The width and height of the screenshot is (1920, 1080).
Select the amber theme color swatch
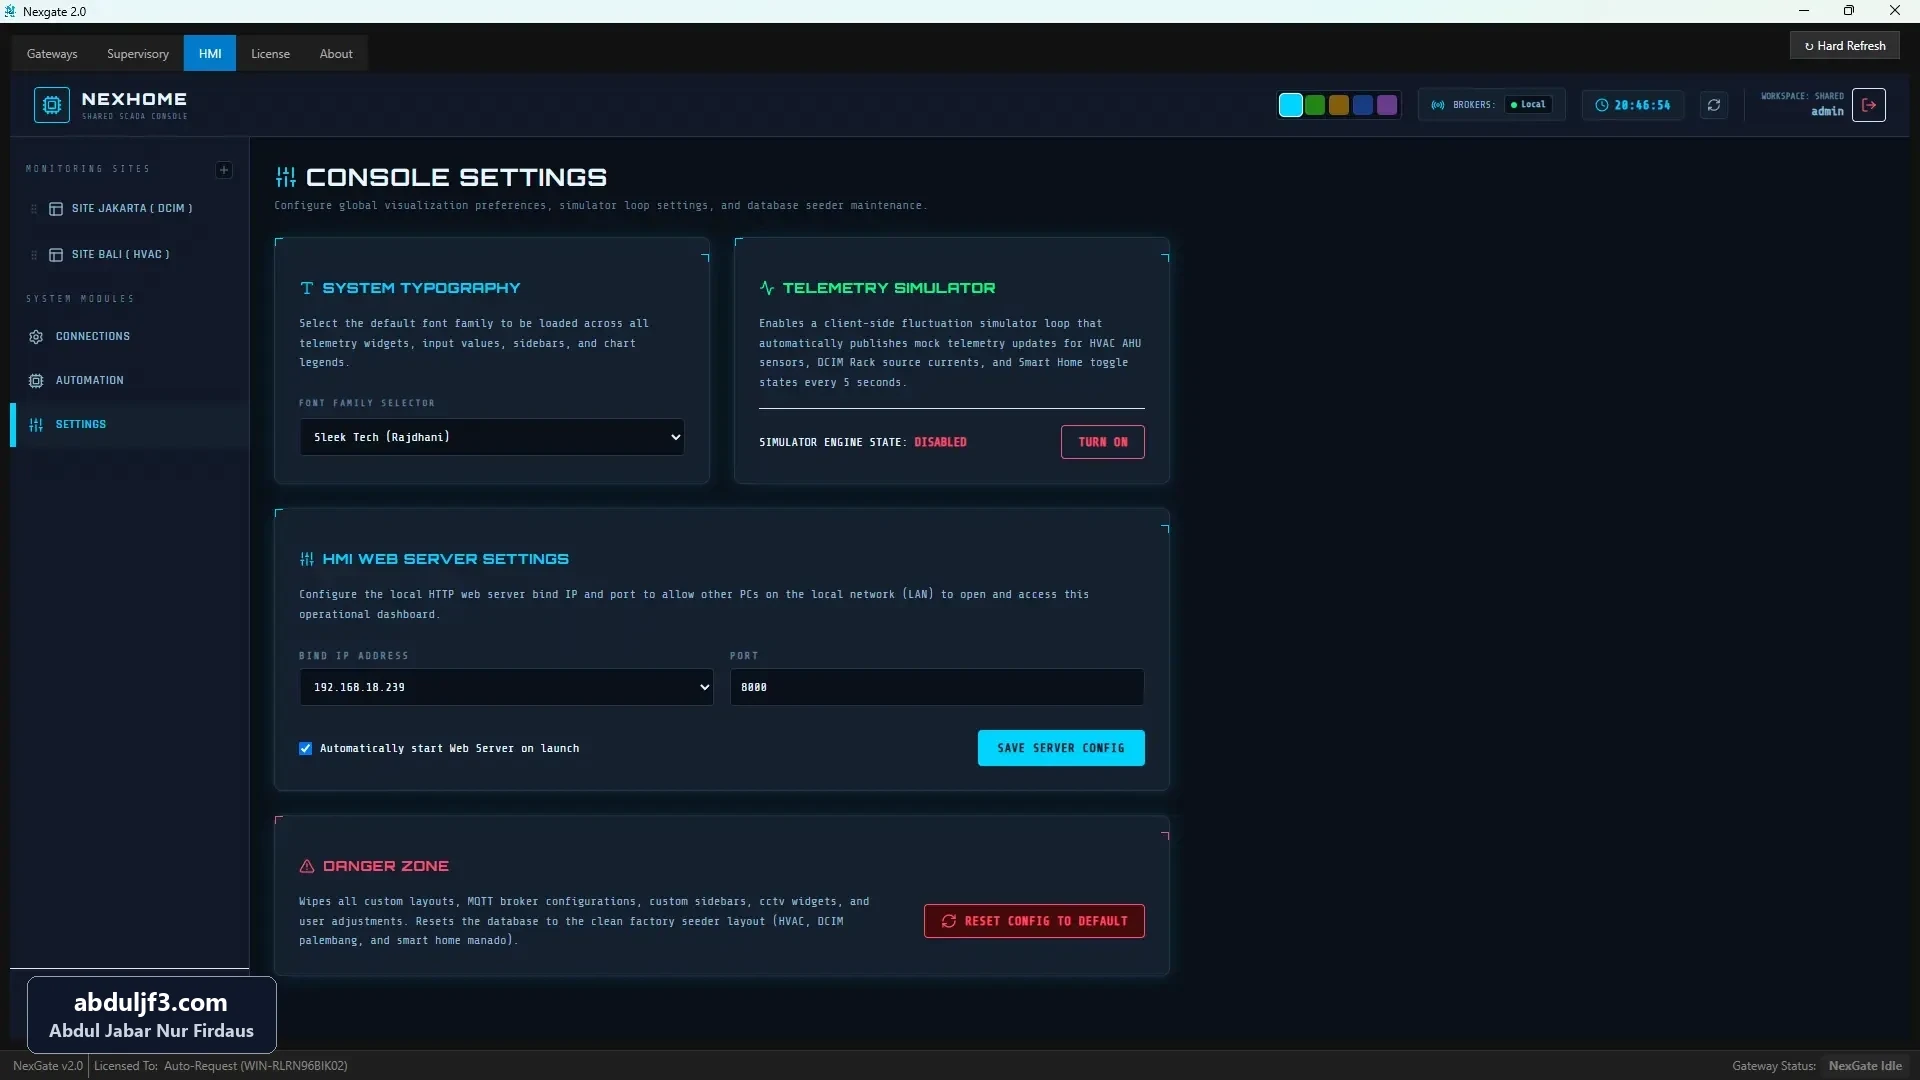(1338, 105)
